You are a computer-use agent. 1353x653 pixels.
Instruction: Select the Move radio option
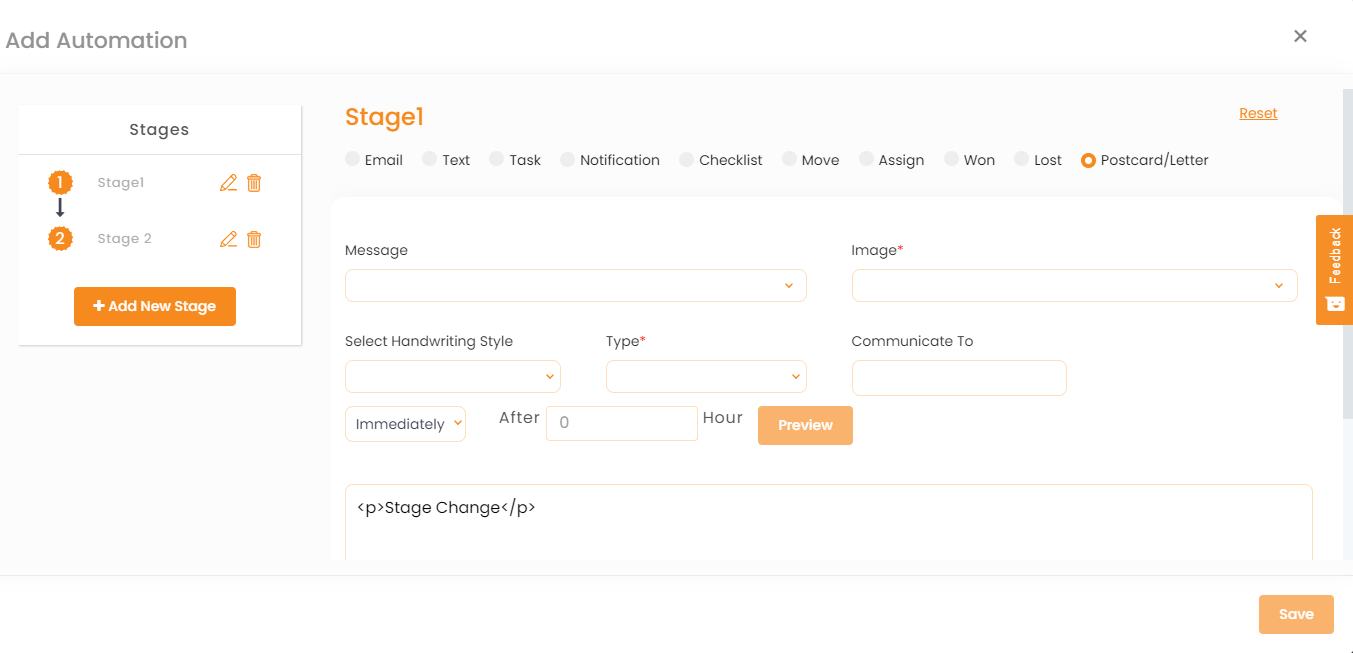click(789, 159)
